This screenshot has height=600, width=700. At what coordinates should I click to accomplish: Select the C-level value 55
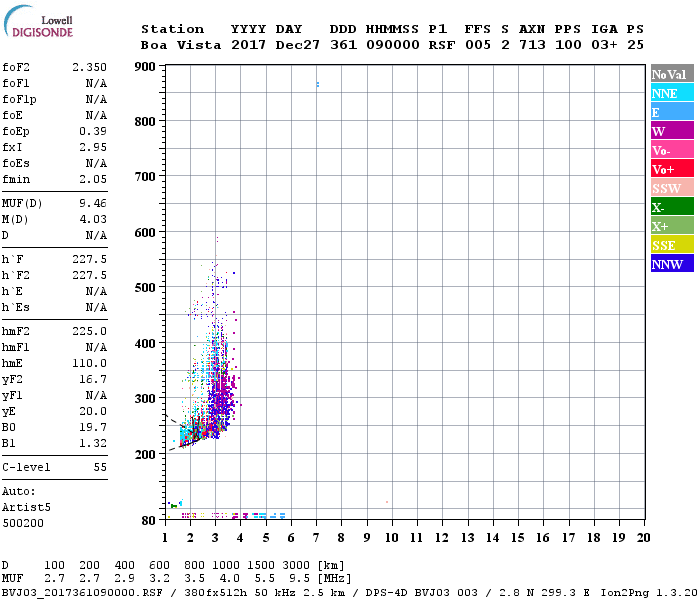click(x=100, y=467)
